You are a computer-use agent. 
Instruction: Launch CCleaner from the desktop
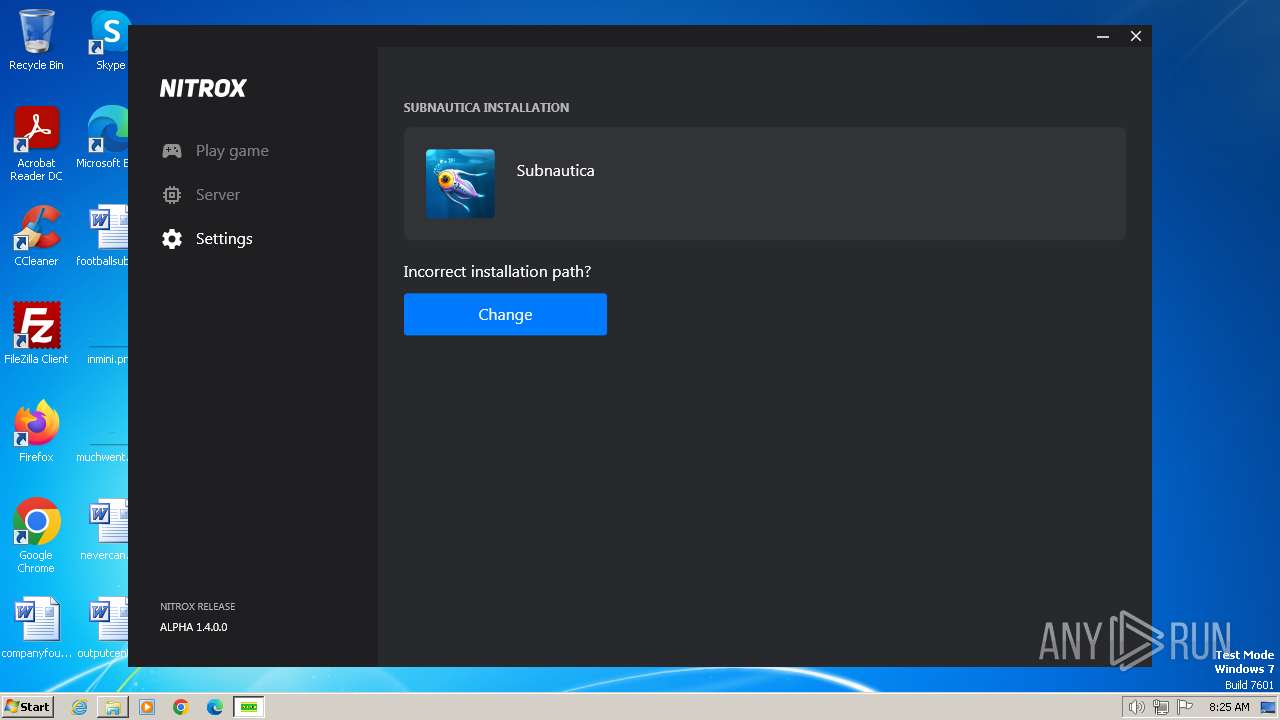coord(36,236)
